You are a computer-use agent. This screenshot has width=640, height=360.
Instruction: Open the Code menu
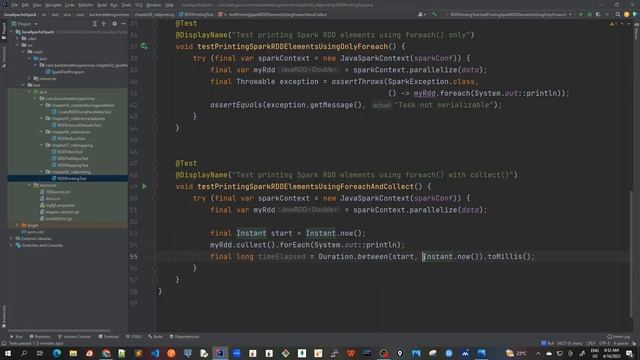click(70, 5)
